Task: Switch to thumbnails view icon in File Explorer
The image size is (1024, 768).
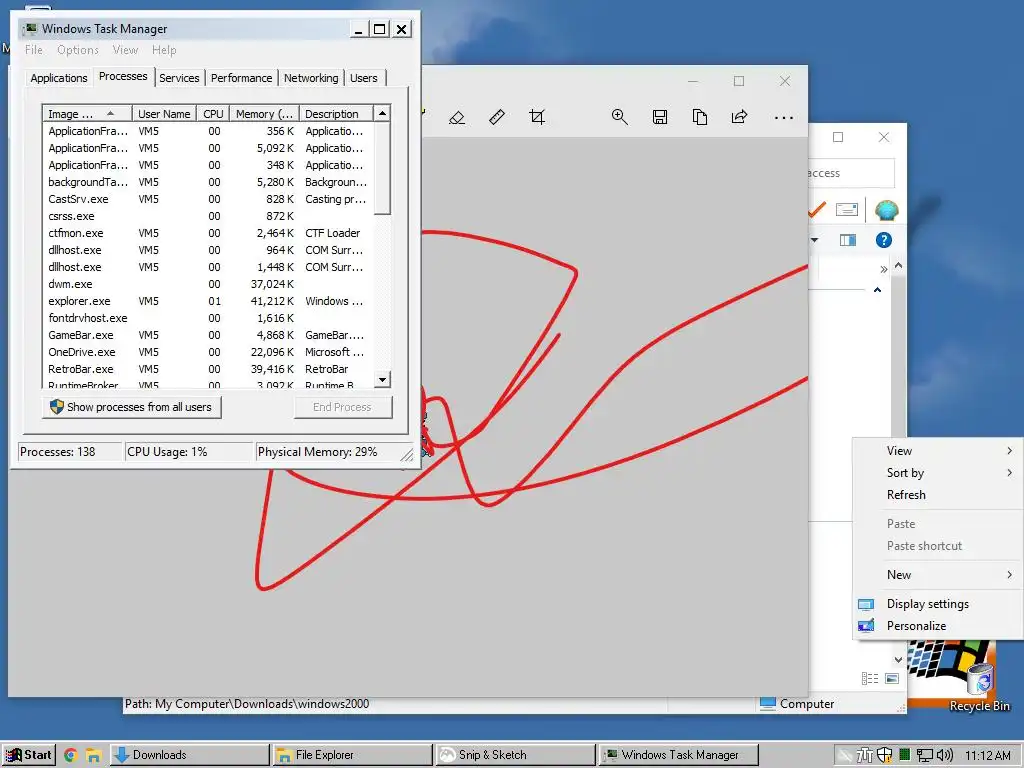Action: click(x=892, y=679)
